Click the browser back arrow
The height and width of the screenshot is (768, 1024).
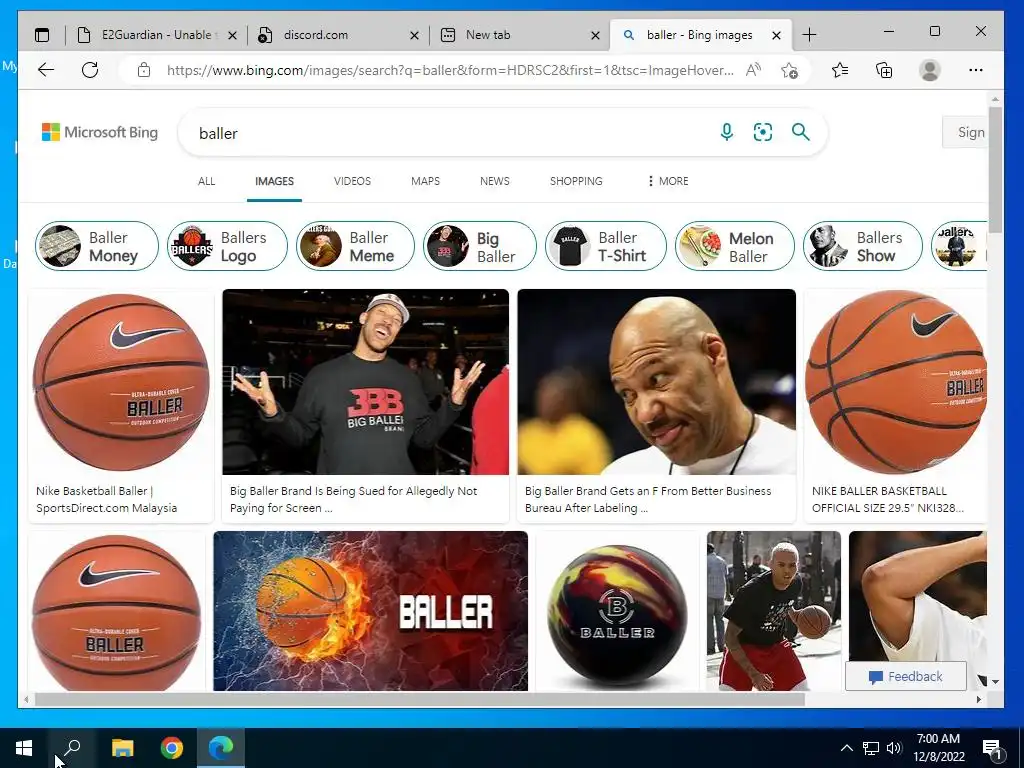tap(46, 70)
